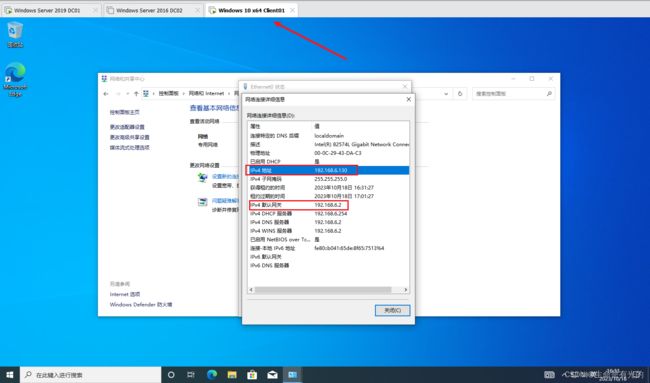This screenshot has width=650, height=383.
Task: Click the 关闭(C) button in details dialog
Action: [392, 310]
